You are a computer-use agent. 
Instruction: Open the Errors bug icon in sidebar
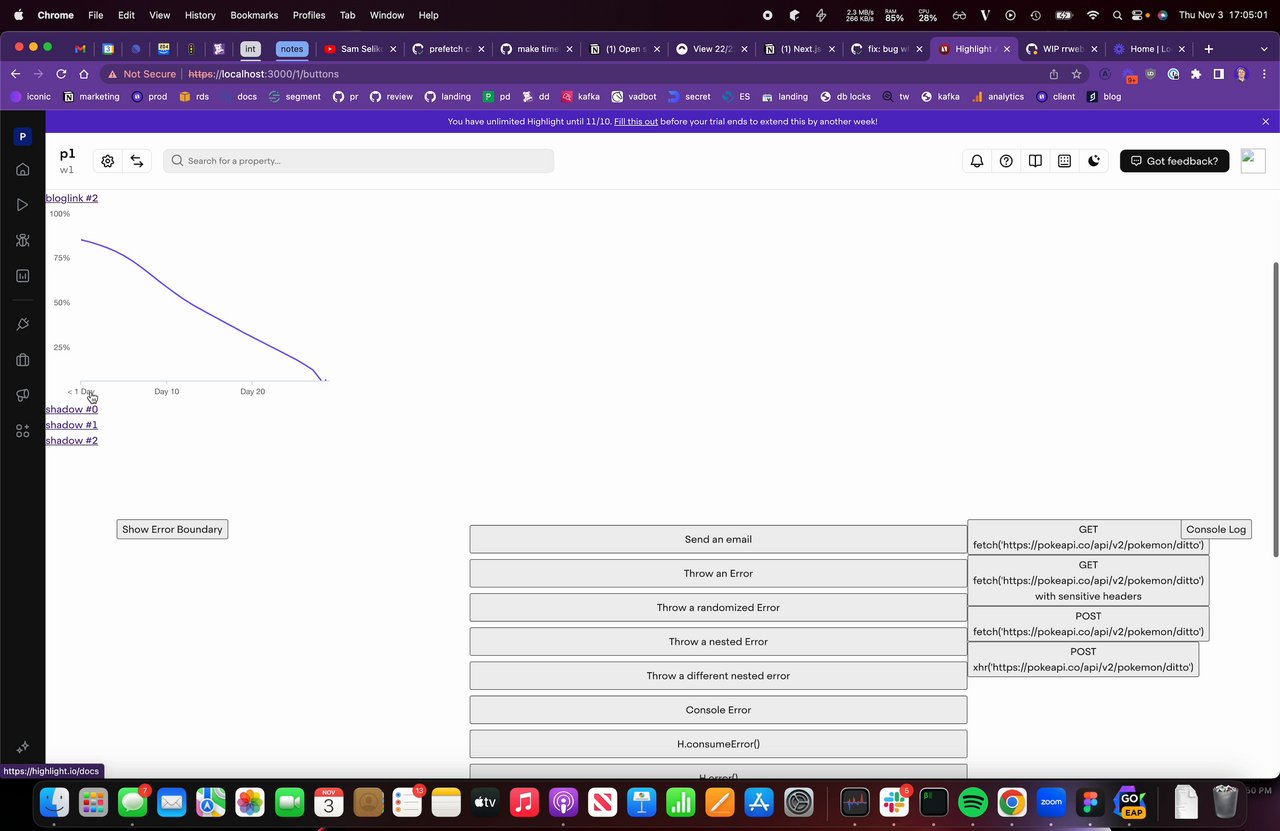pyautogui.click(x=23, y=240)
